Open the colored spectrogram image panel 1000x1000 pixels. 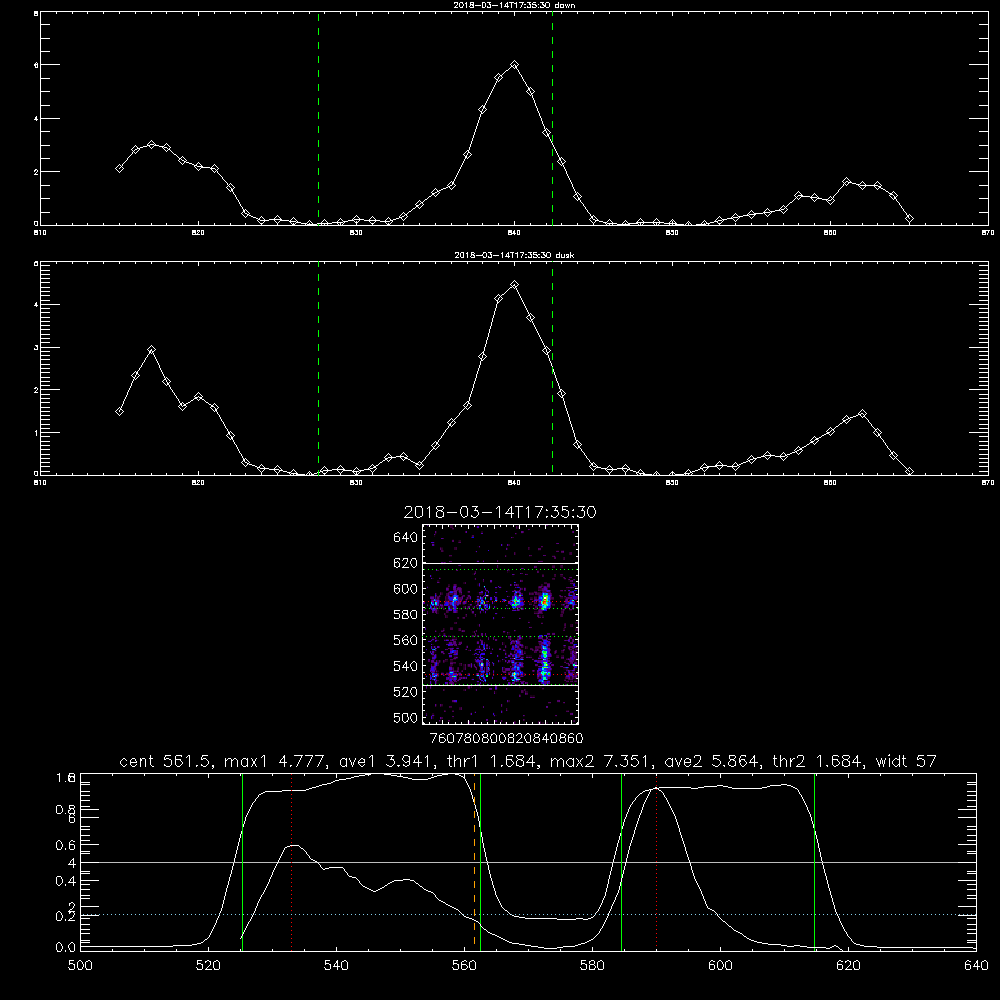point(501,624)
